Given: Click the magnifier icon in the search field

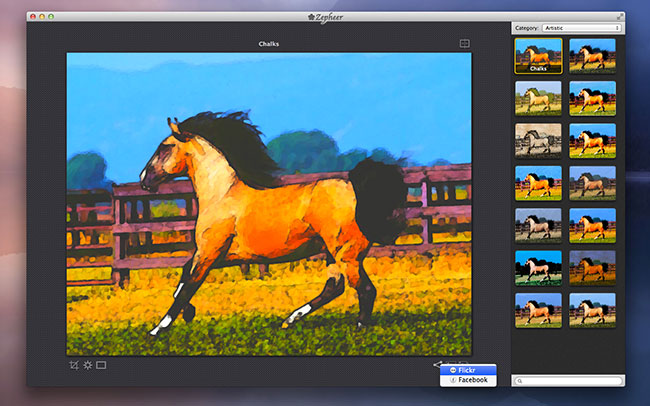Looking at the screenshot, I should [x=519, y=381].
